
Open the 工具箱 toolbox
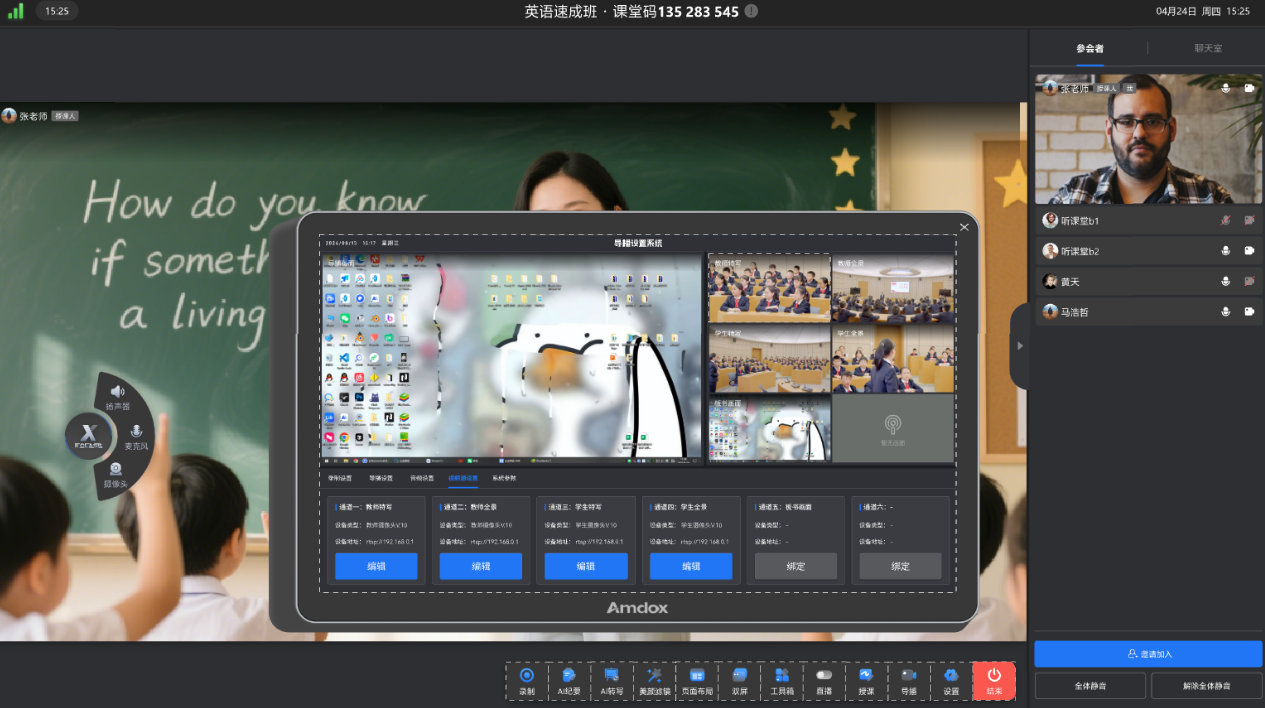click(782, 680)
